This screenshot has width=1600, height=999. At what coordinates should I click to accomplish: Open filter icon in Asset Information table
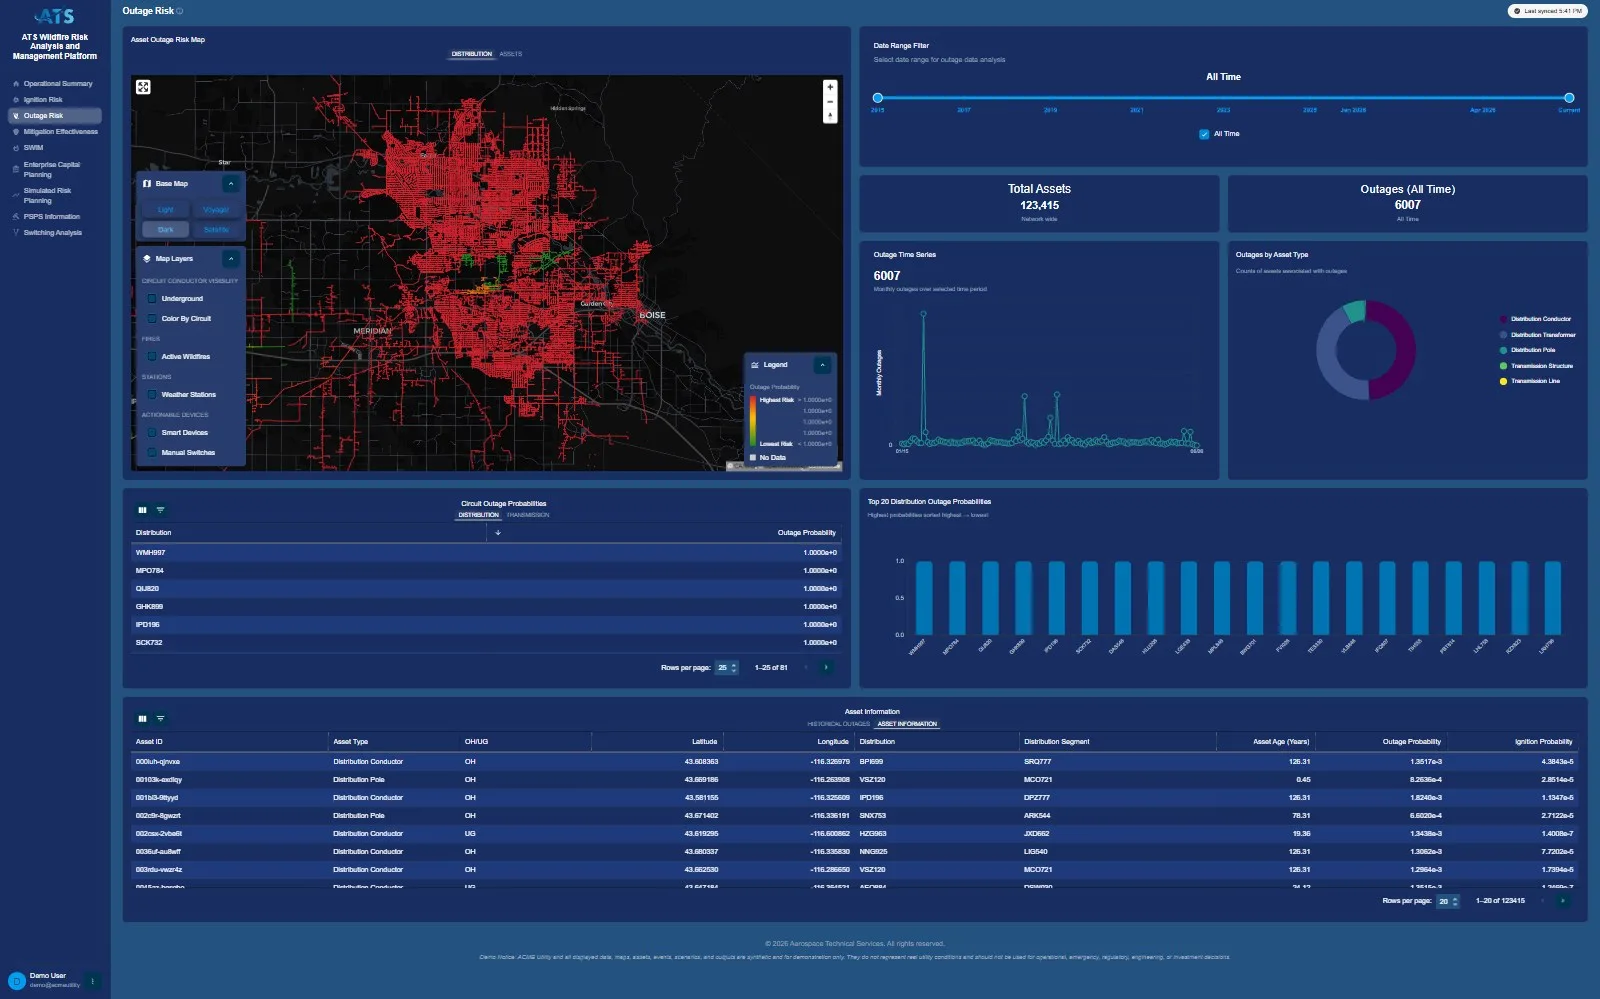click(160, 719)
